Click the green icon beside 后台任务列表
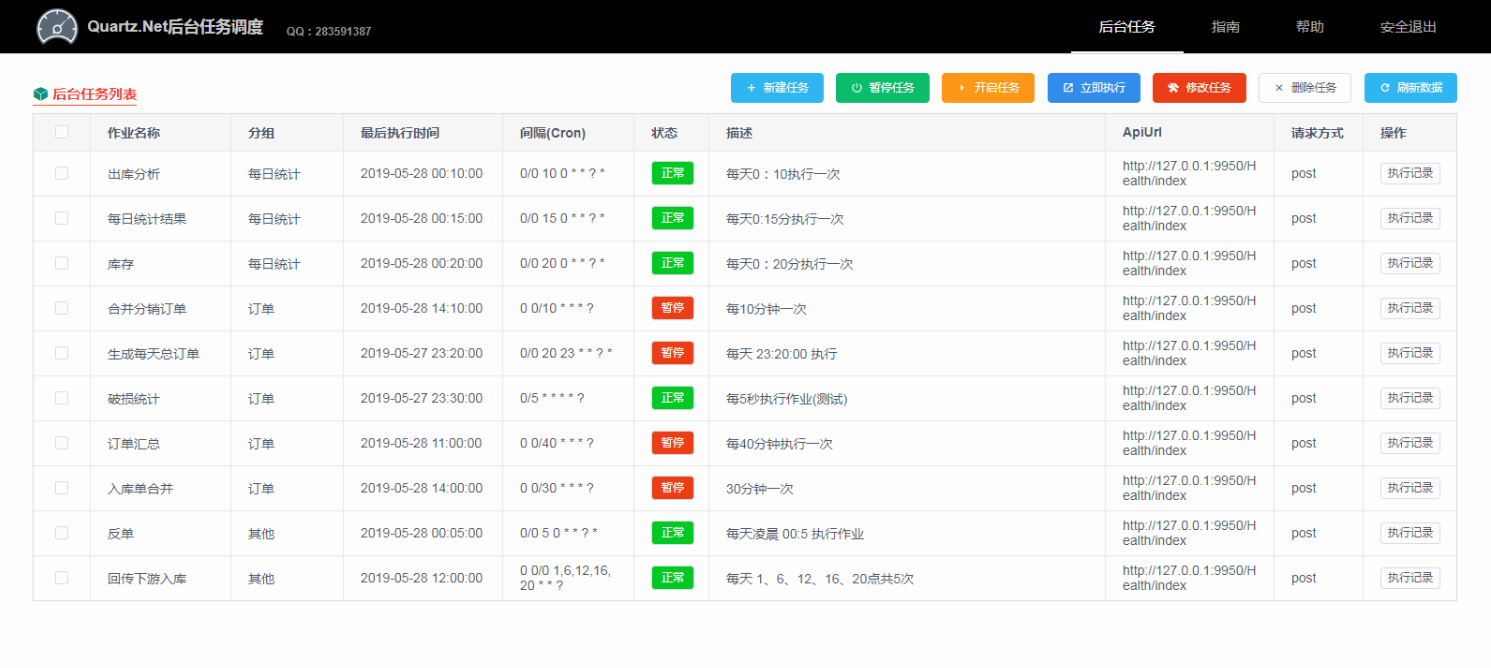 pyautogui.click(x=39, y=92)
